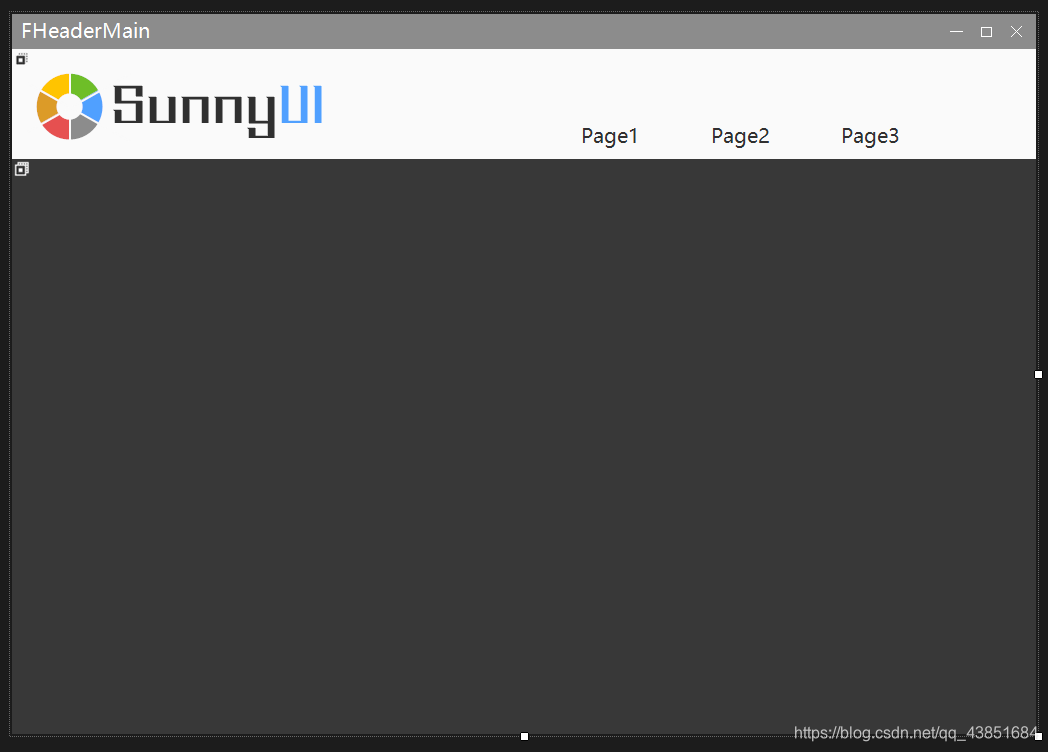Click the SunnyUI logo image
The height and width of the screenshot is (752, 1048).
pyautogui.click(x=180, y=106)
